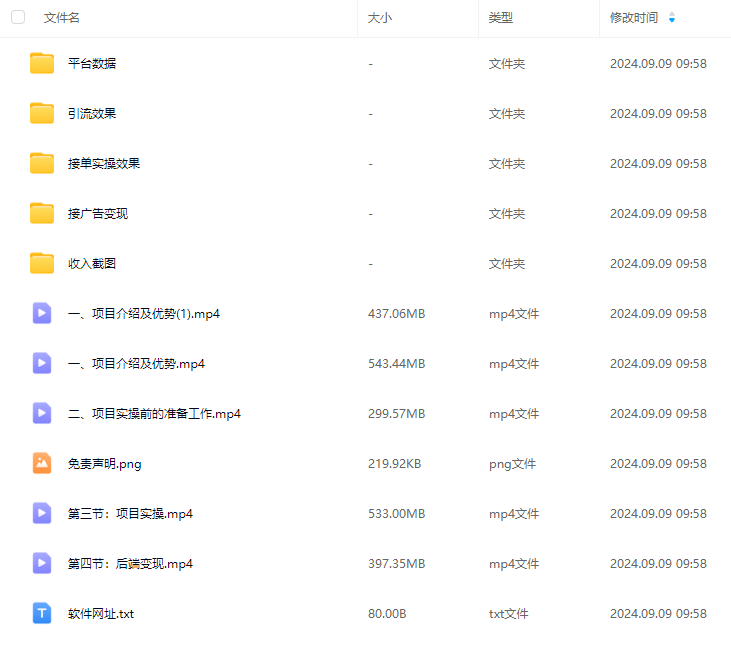Sort the list by 类型 column header
Screen dimensions: 731x646
501,18
